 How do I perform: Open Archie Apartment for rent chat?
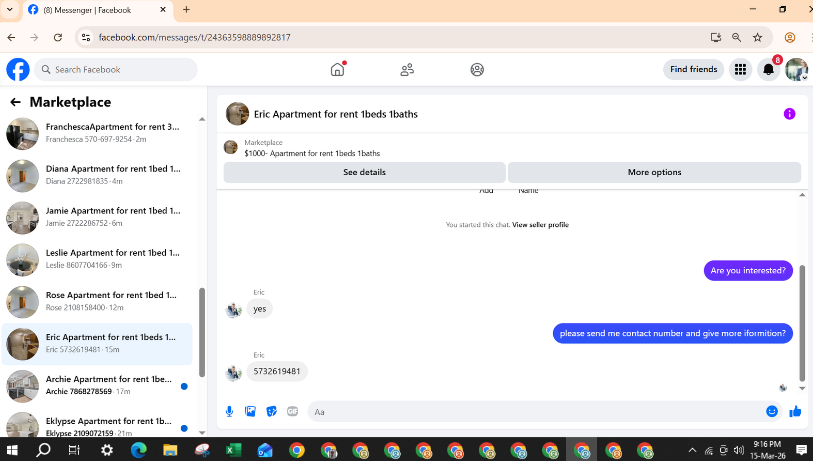click(x=97, y=386)
